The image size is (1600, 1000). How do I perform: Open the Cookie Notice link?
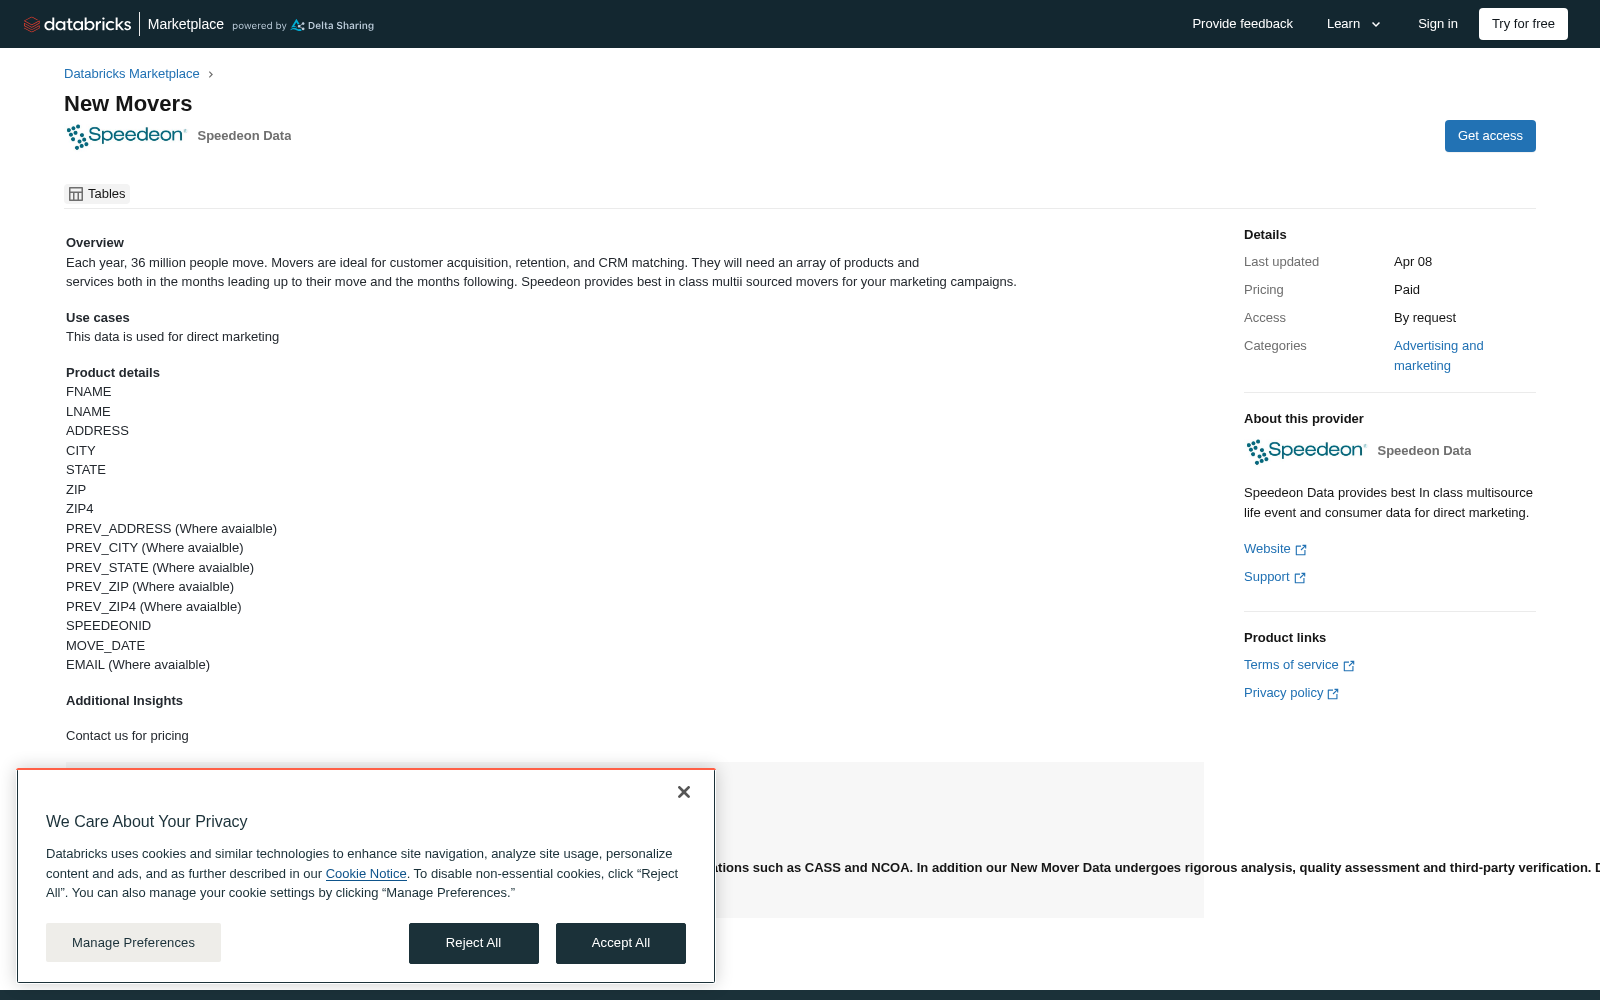366,874
